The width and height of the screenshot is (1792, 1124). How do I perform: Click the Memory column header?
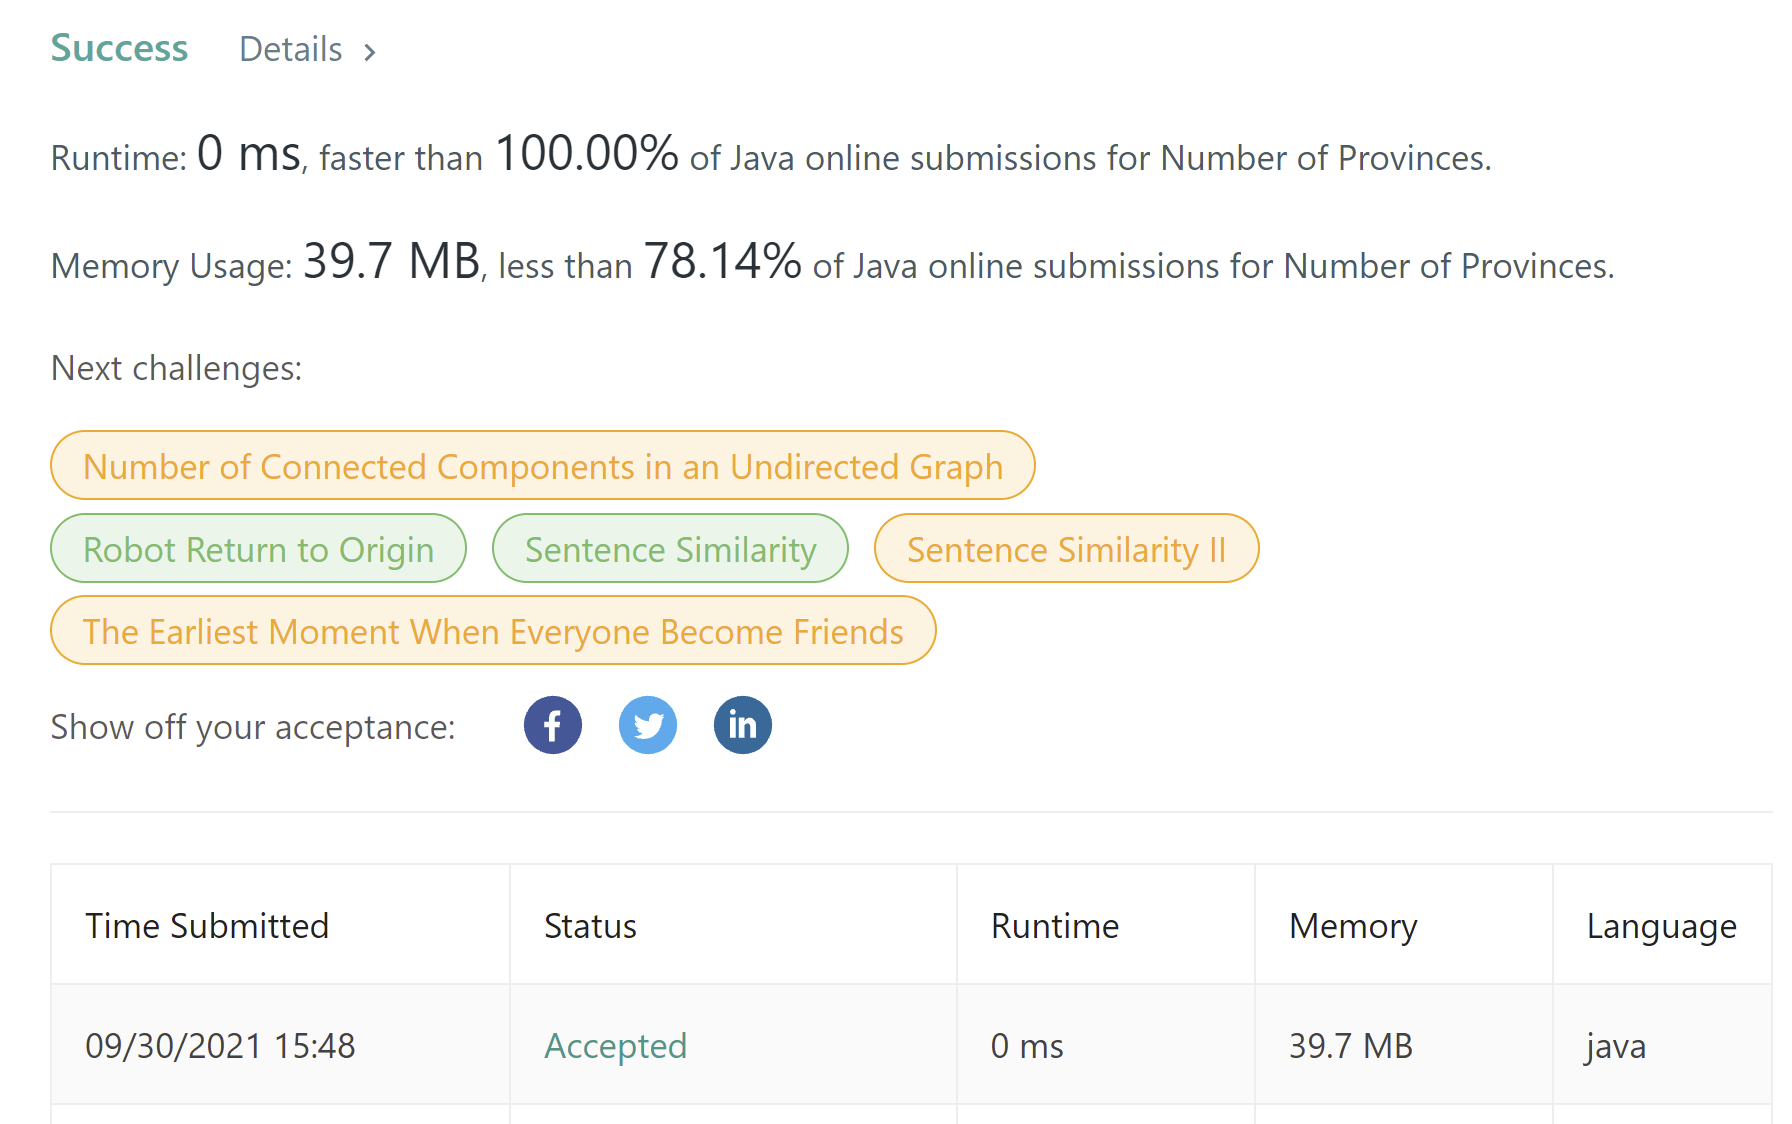[1352, 926]
